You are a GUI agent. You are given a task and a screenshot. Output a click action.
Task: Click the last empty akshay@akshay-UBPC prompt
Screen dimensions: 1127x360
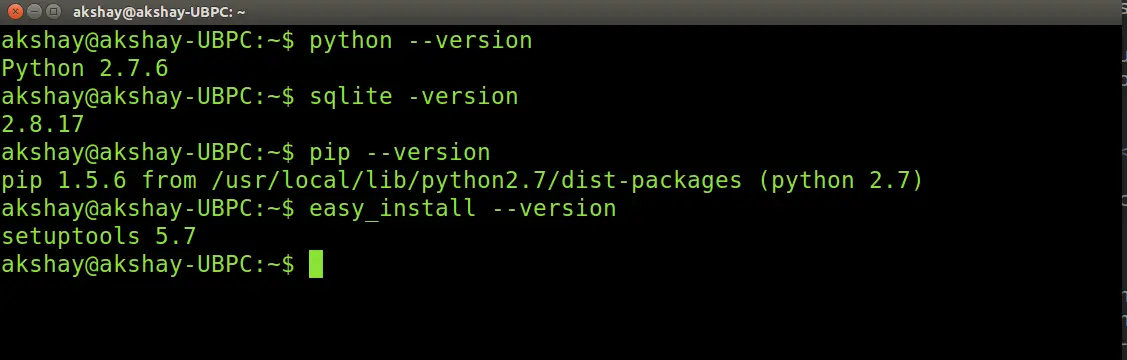(148, 264)
